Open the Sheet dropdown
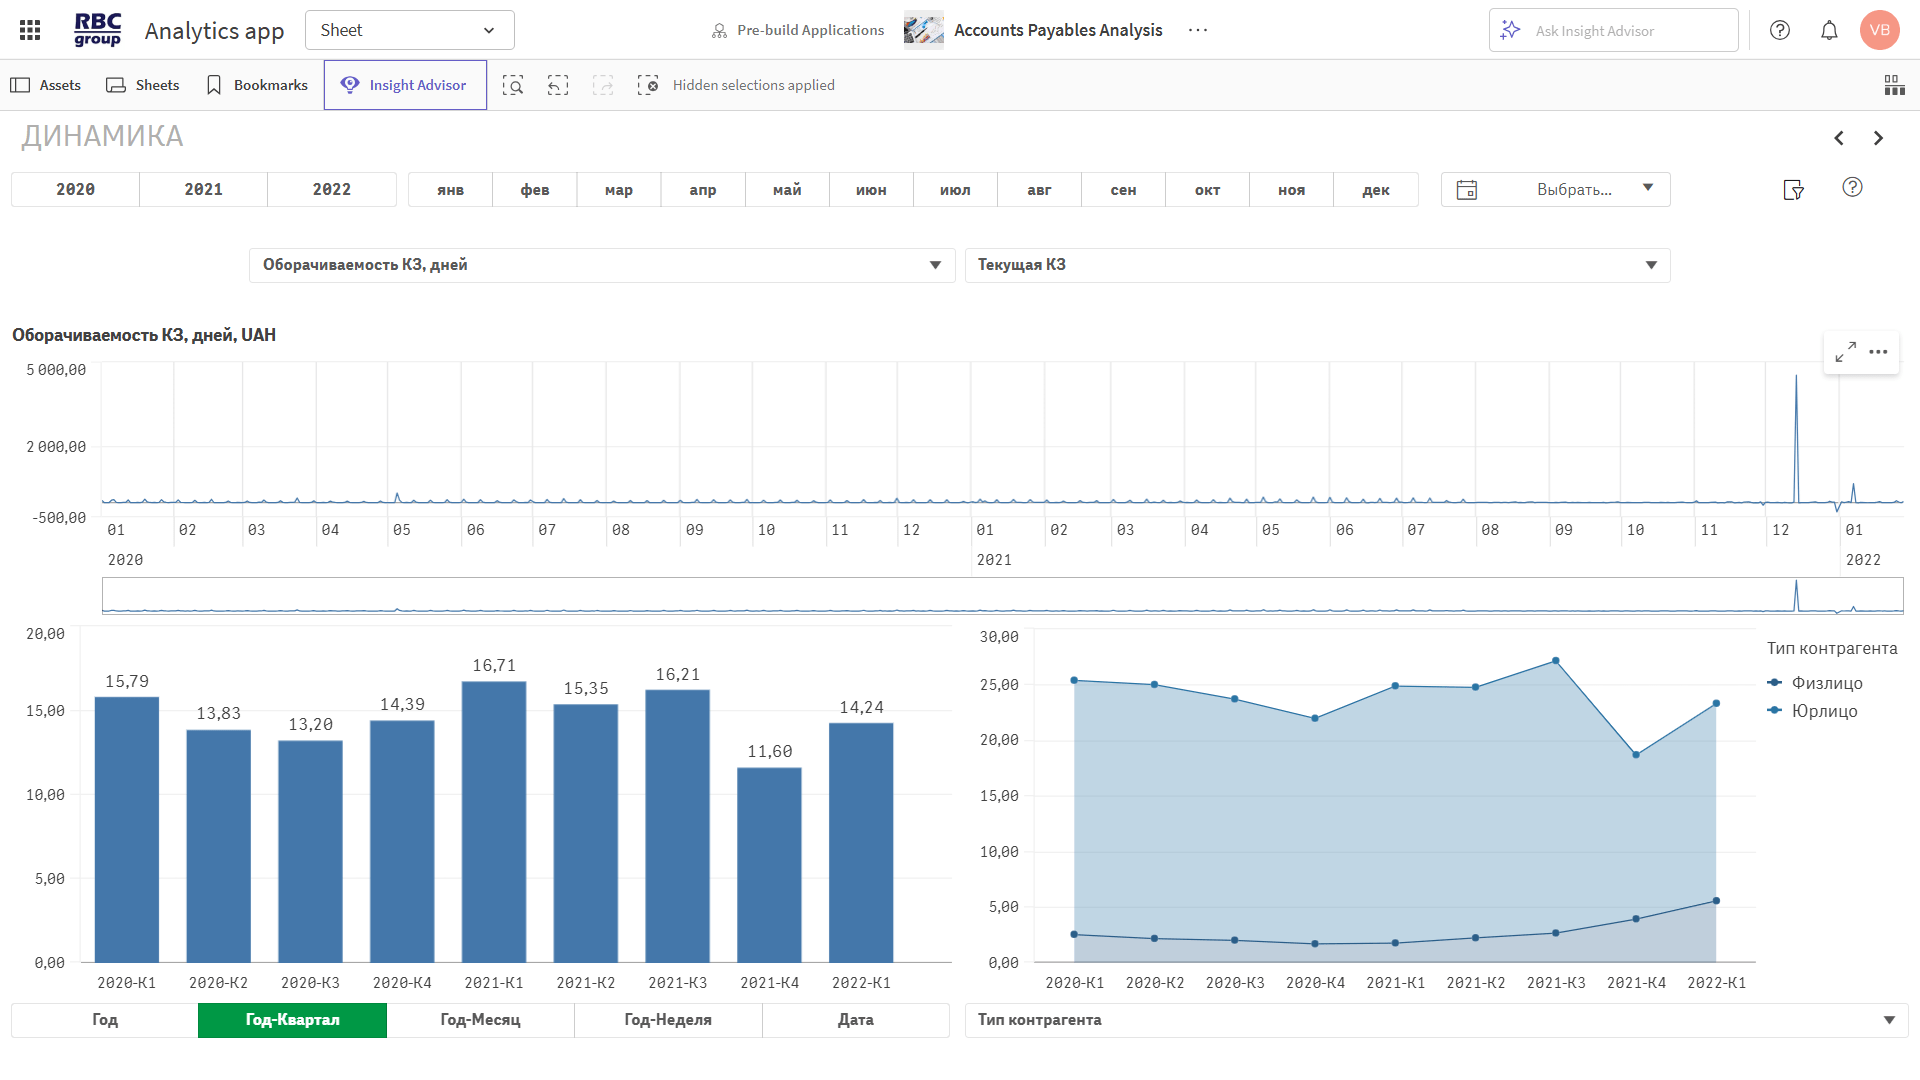Screen dimensions: 1920x1080 point(409,30)
